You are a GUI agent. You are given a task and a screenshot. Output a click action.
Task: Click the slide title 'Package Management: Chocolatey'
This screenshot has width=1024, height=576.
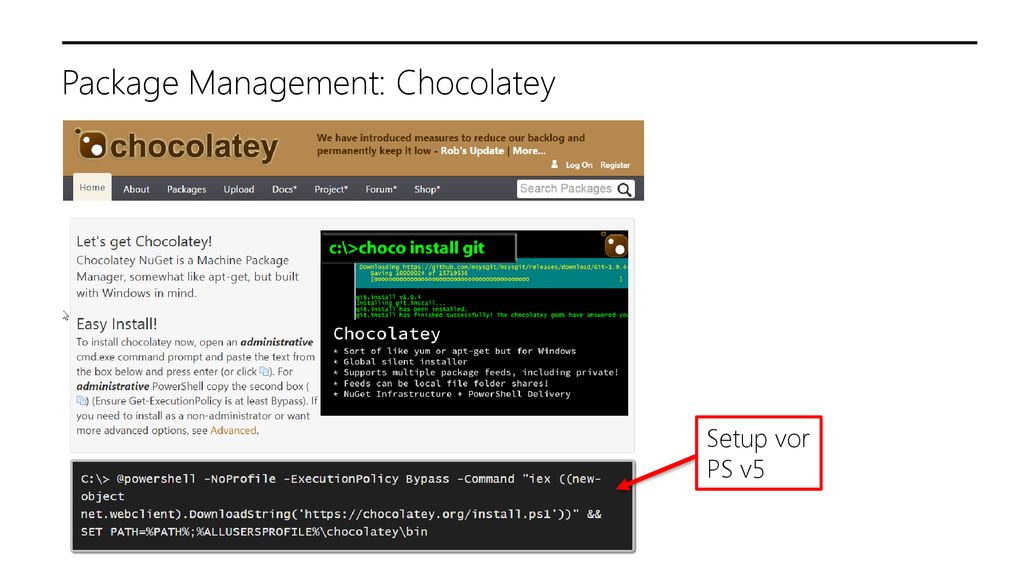(x=309, y=84)
